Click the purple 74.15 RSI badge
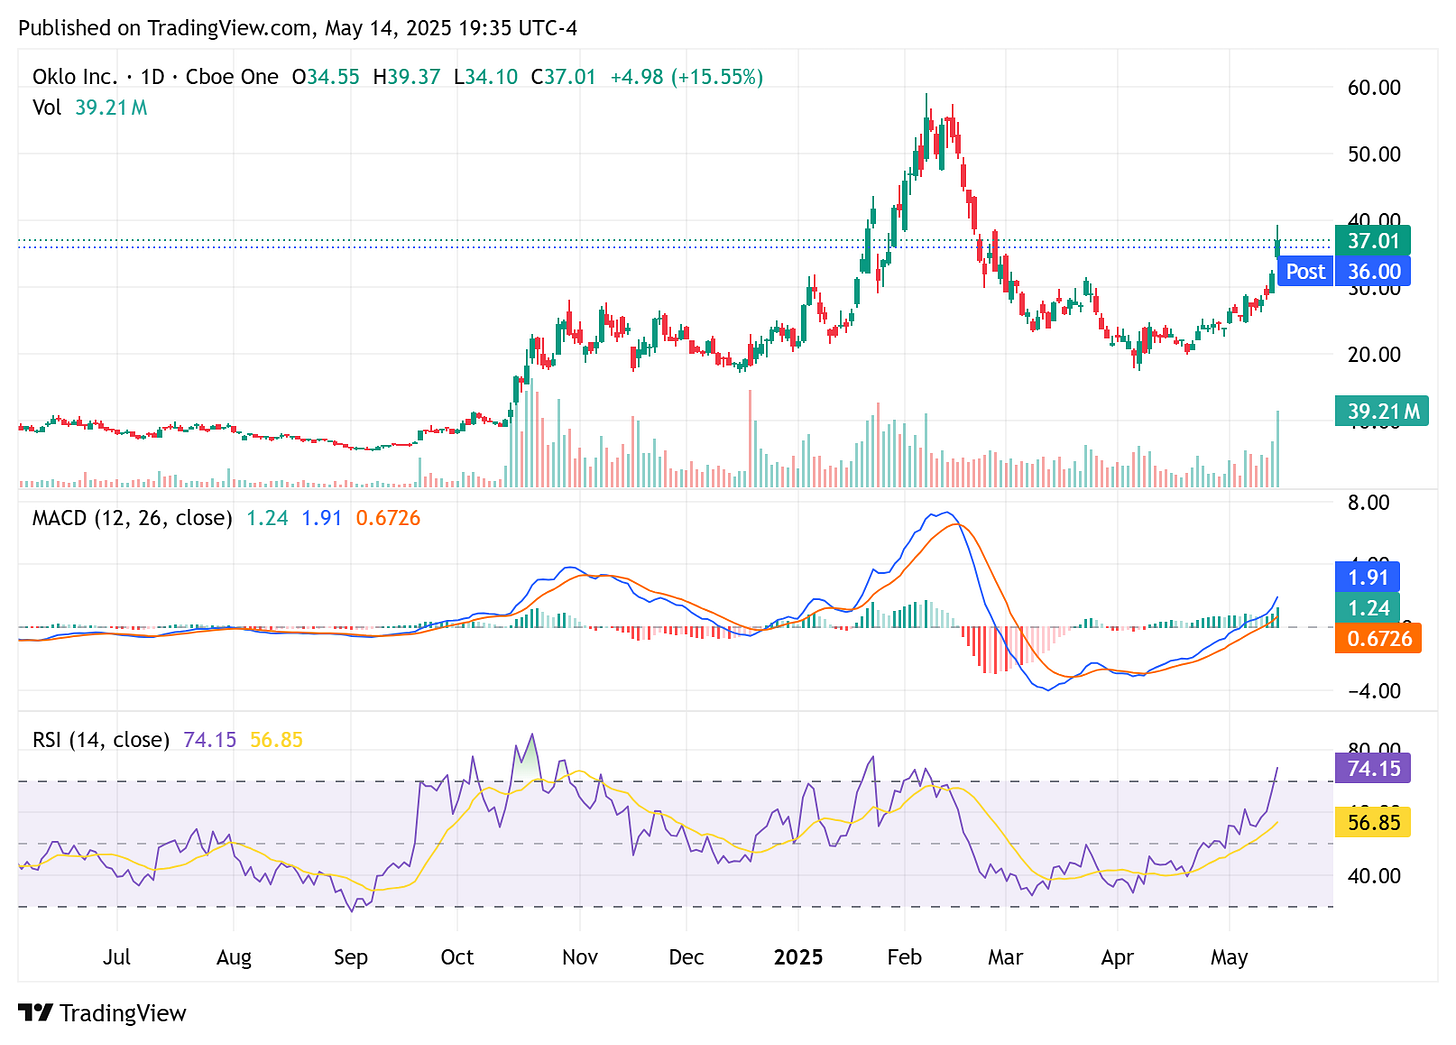 (x=1371, y=769)
